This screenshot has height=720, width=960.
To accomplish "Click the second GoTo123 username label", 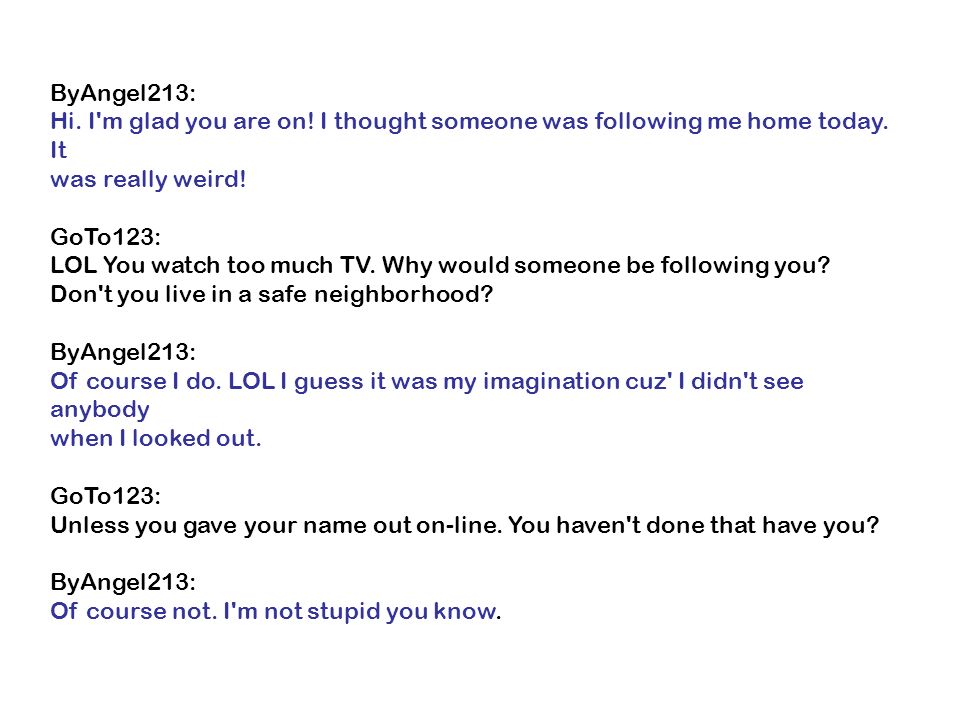I will (105, 496).
